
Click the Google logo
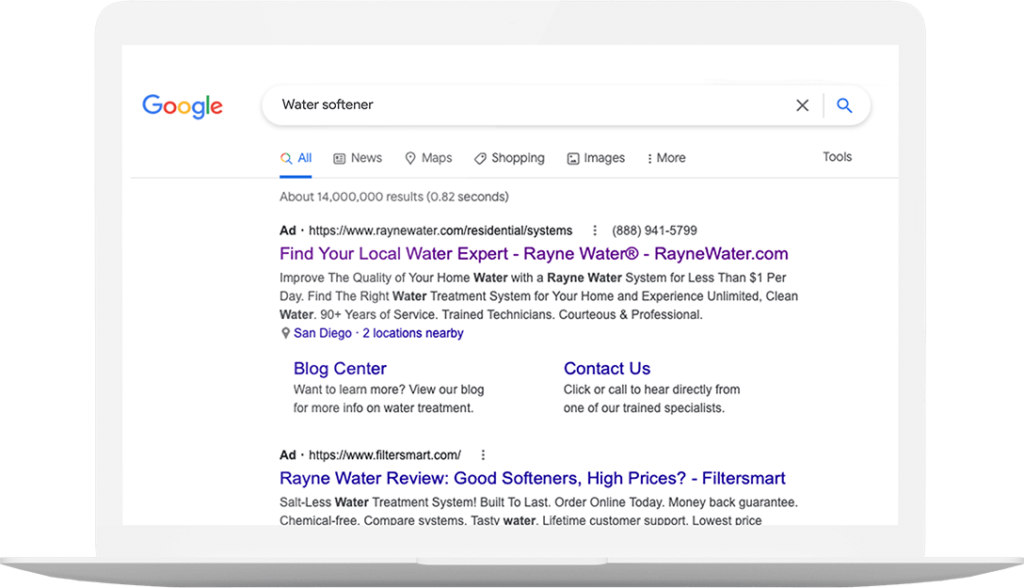click(x=182, y=106)
